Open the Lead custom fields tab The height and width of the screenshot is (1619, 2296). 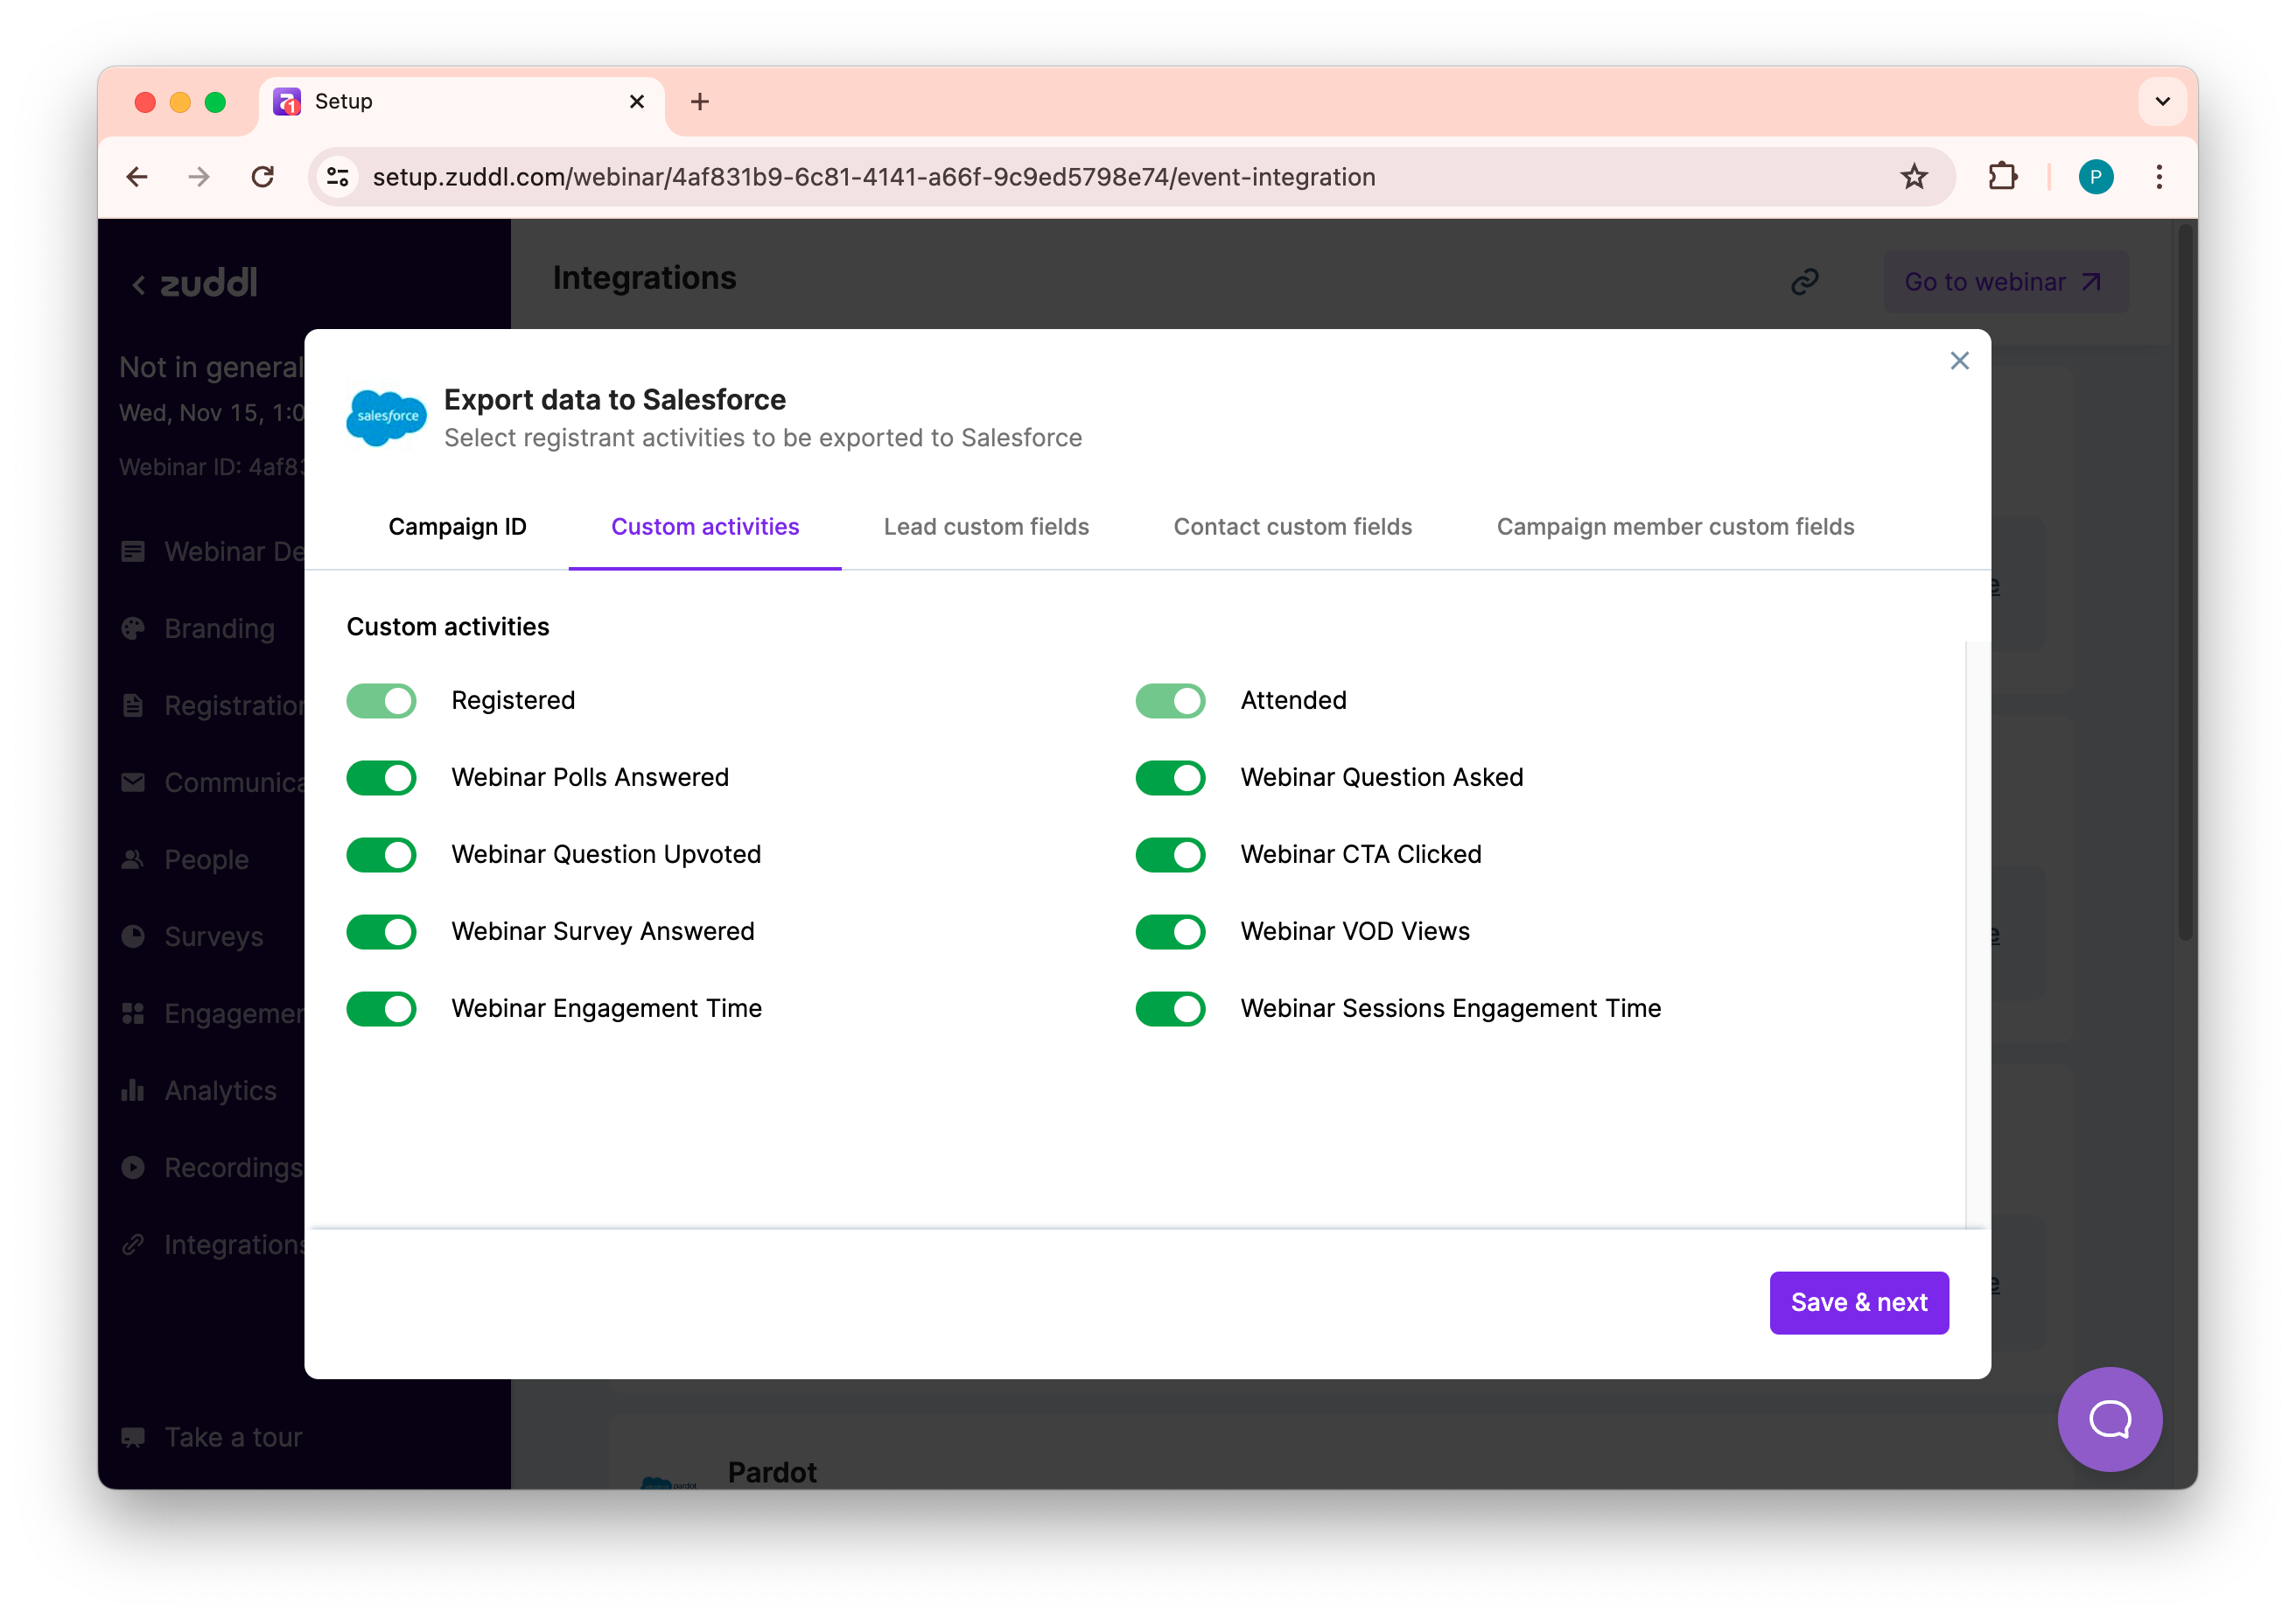click(986, 527)
